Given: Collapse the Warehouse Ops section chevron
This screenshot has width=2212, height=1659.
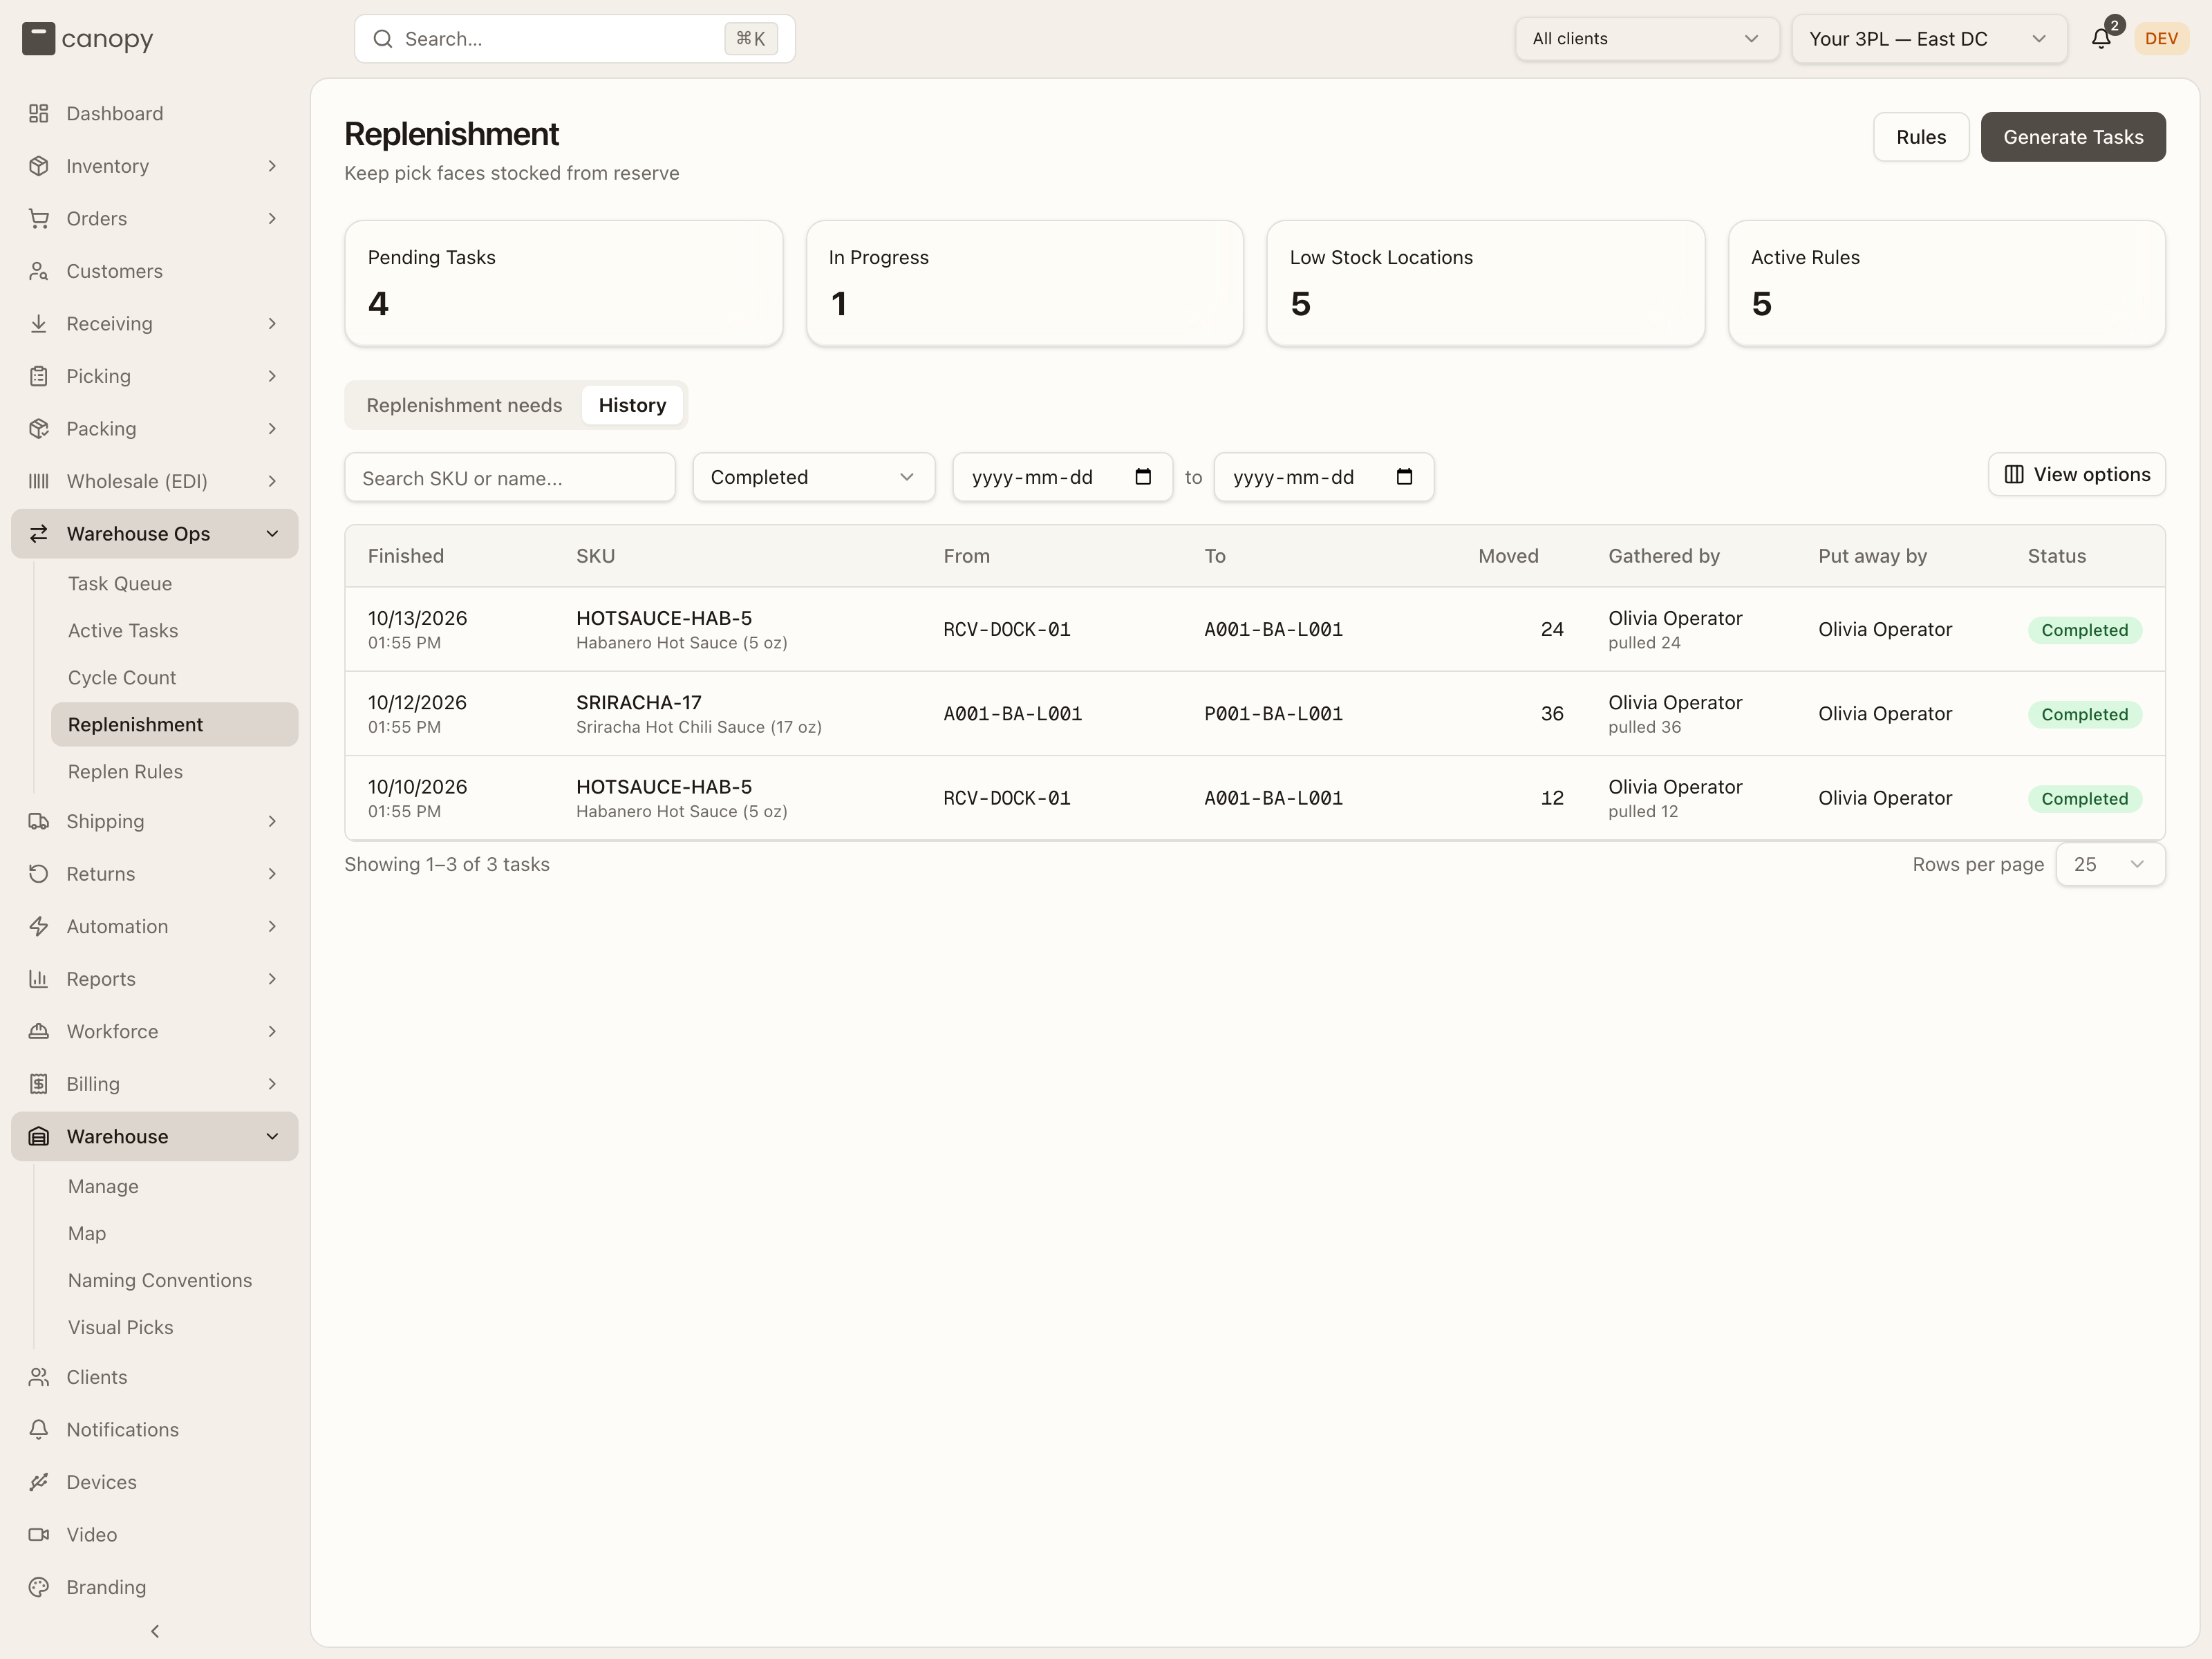Looking at the screenshot, I should point(272,534).
